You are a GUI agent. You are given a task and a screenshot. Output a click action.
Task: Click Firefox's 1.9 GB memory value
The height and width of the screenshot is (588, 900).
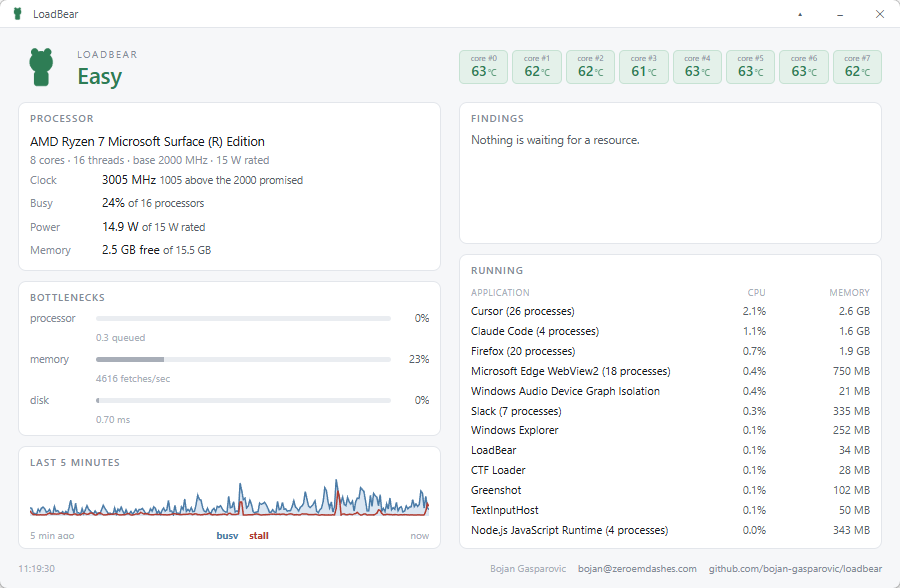[x=855, y=351]
